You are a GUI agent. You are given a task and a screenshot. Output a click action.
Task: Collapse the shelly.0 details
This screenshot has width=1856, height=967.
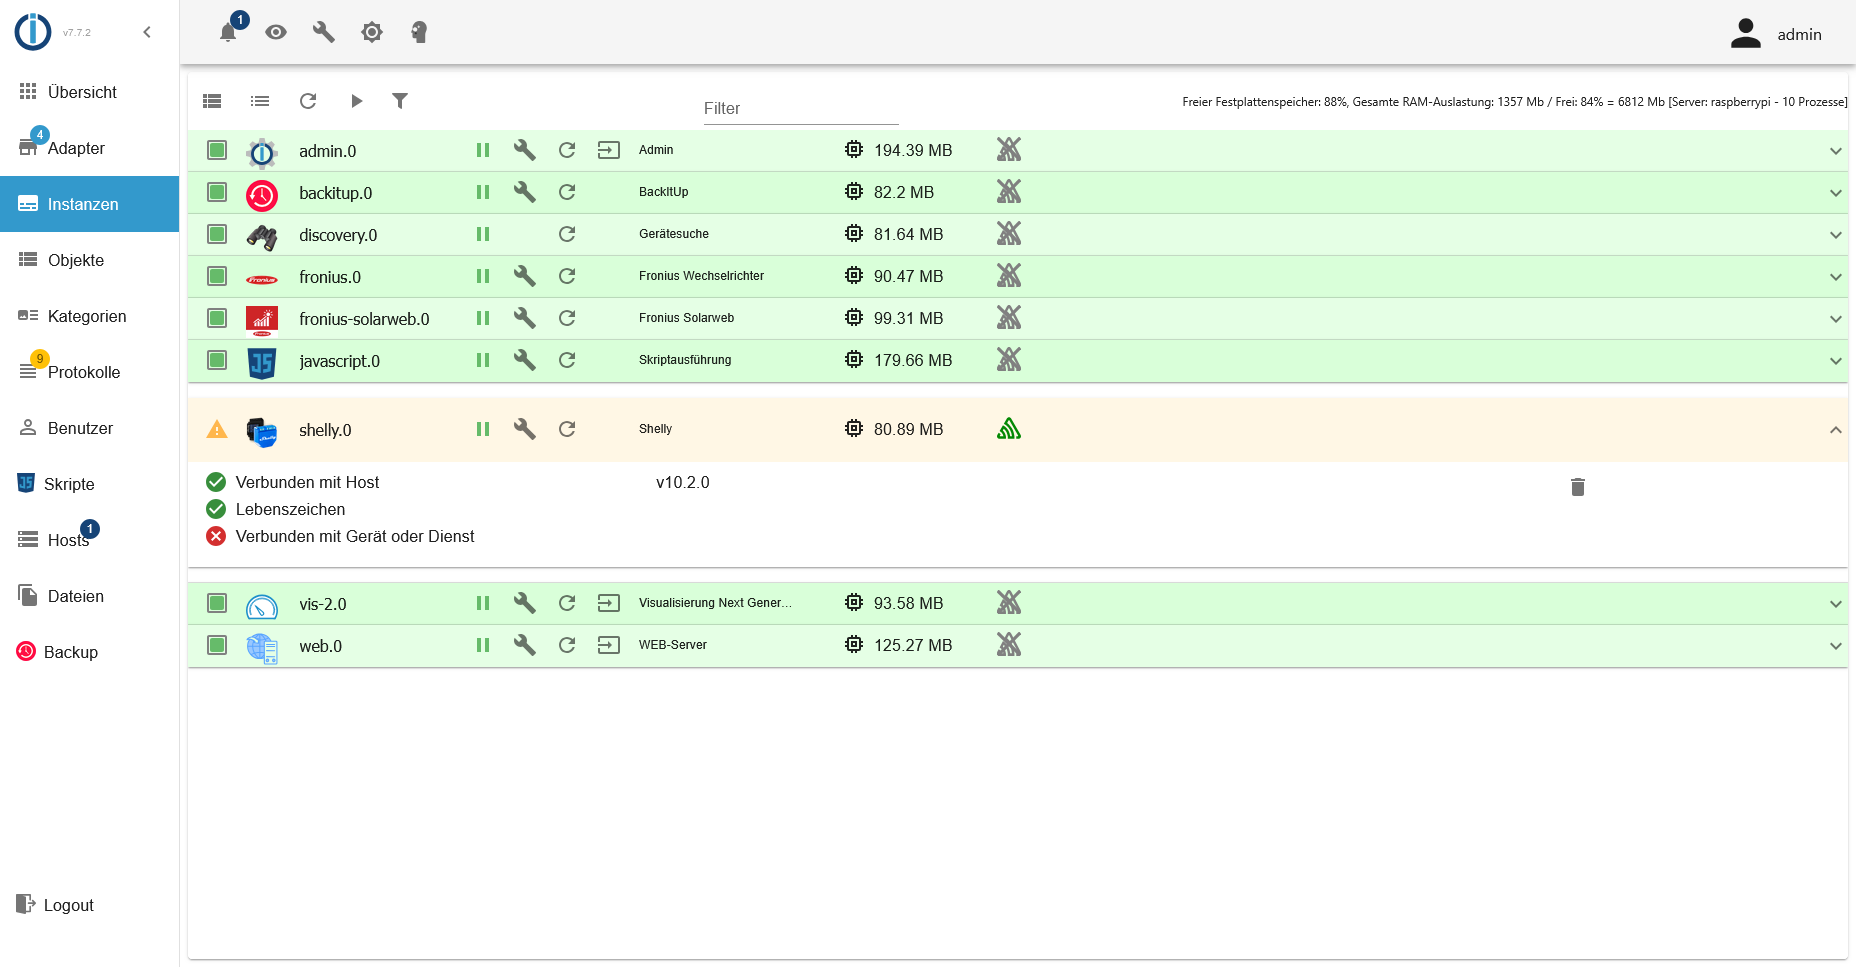point(1836,430)
